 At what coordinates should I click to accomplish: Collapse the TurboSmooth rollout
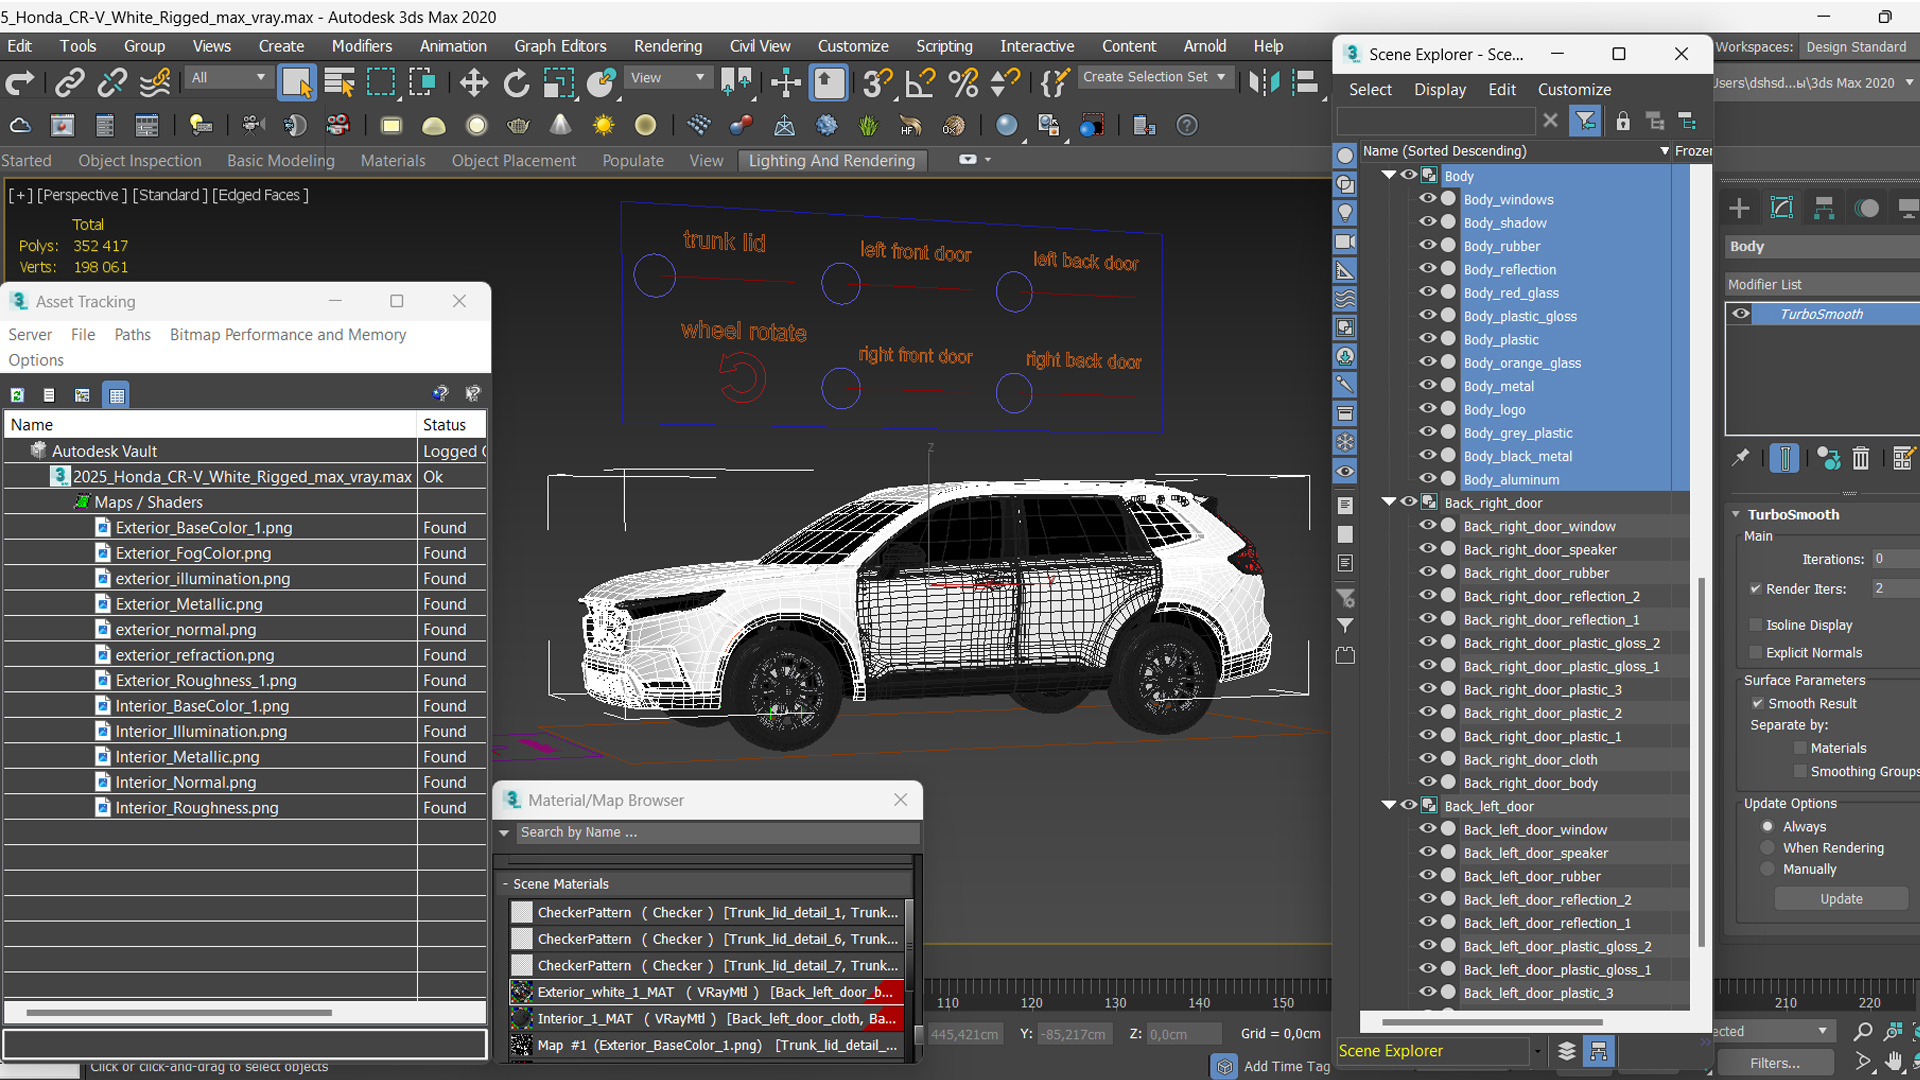pos(1736,515)
